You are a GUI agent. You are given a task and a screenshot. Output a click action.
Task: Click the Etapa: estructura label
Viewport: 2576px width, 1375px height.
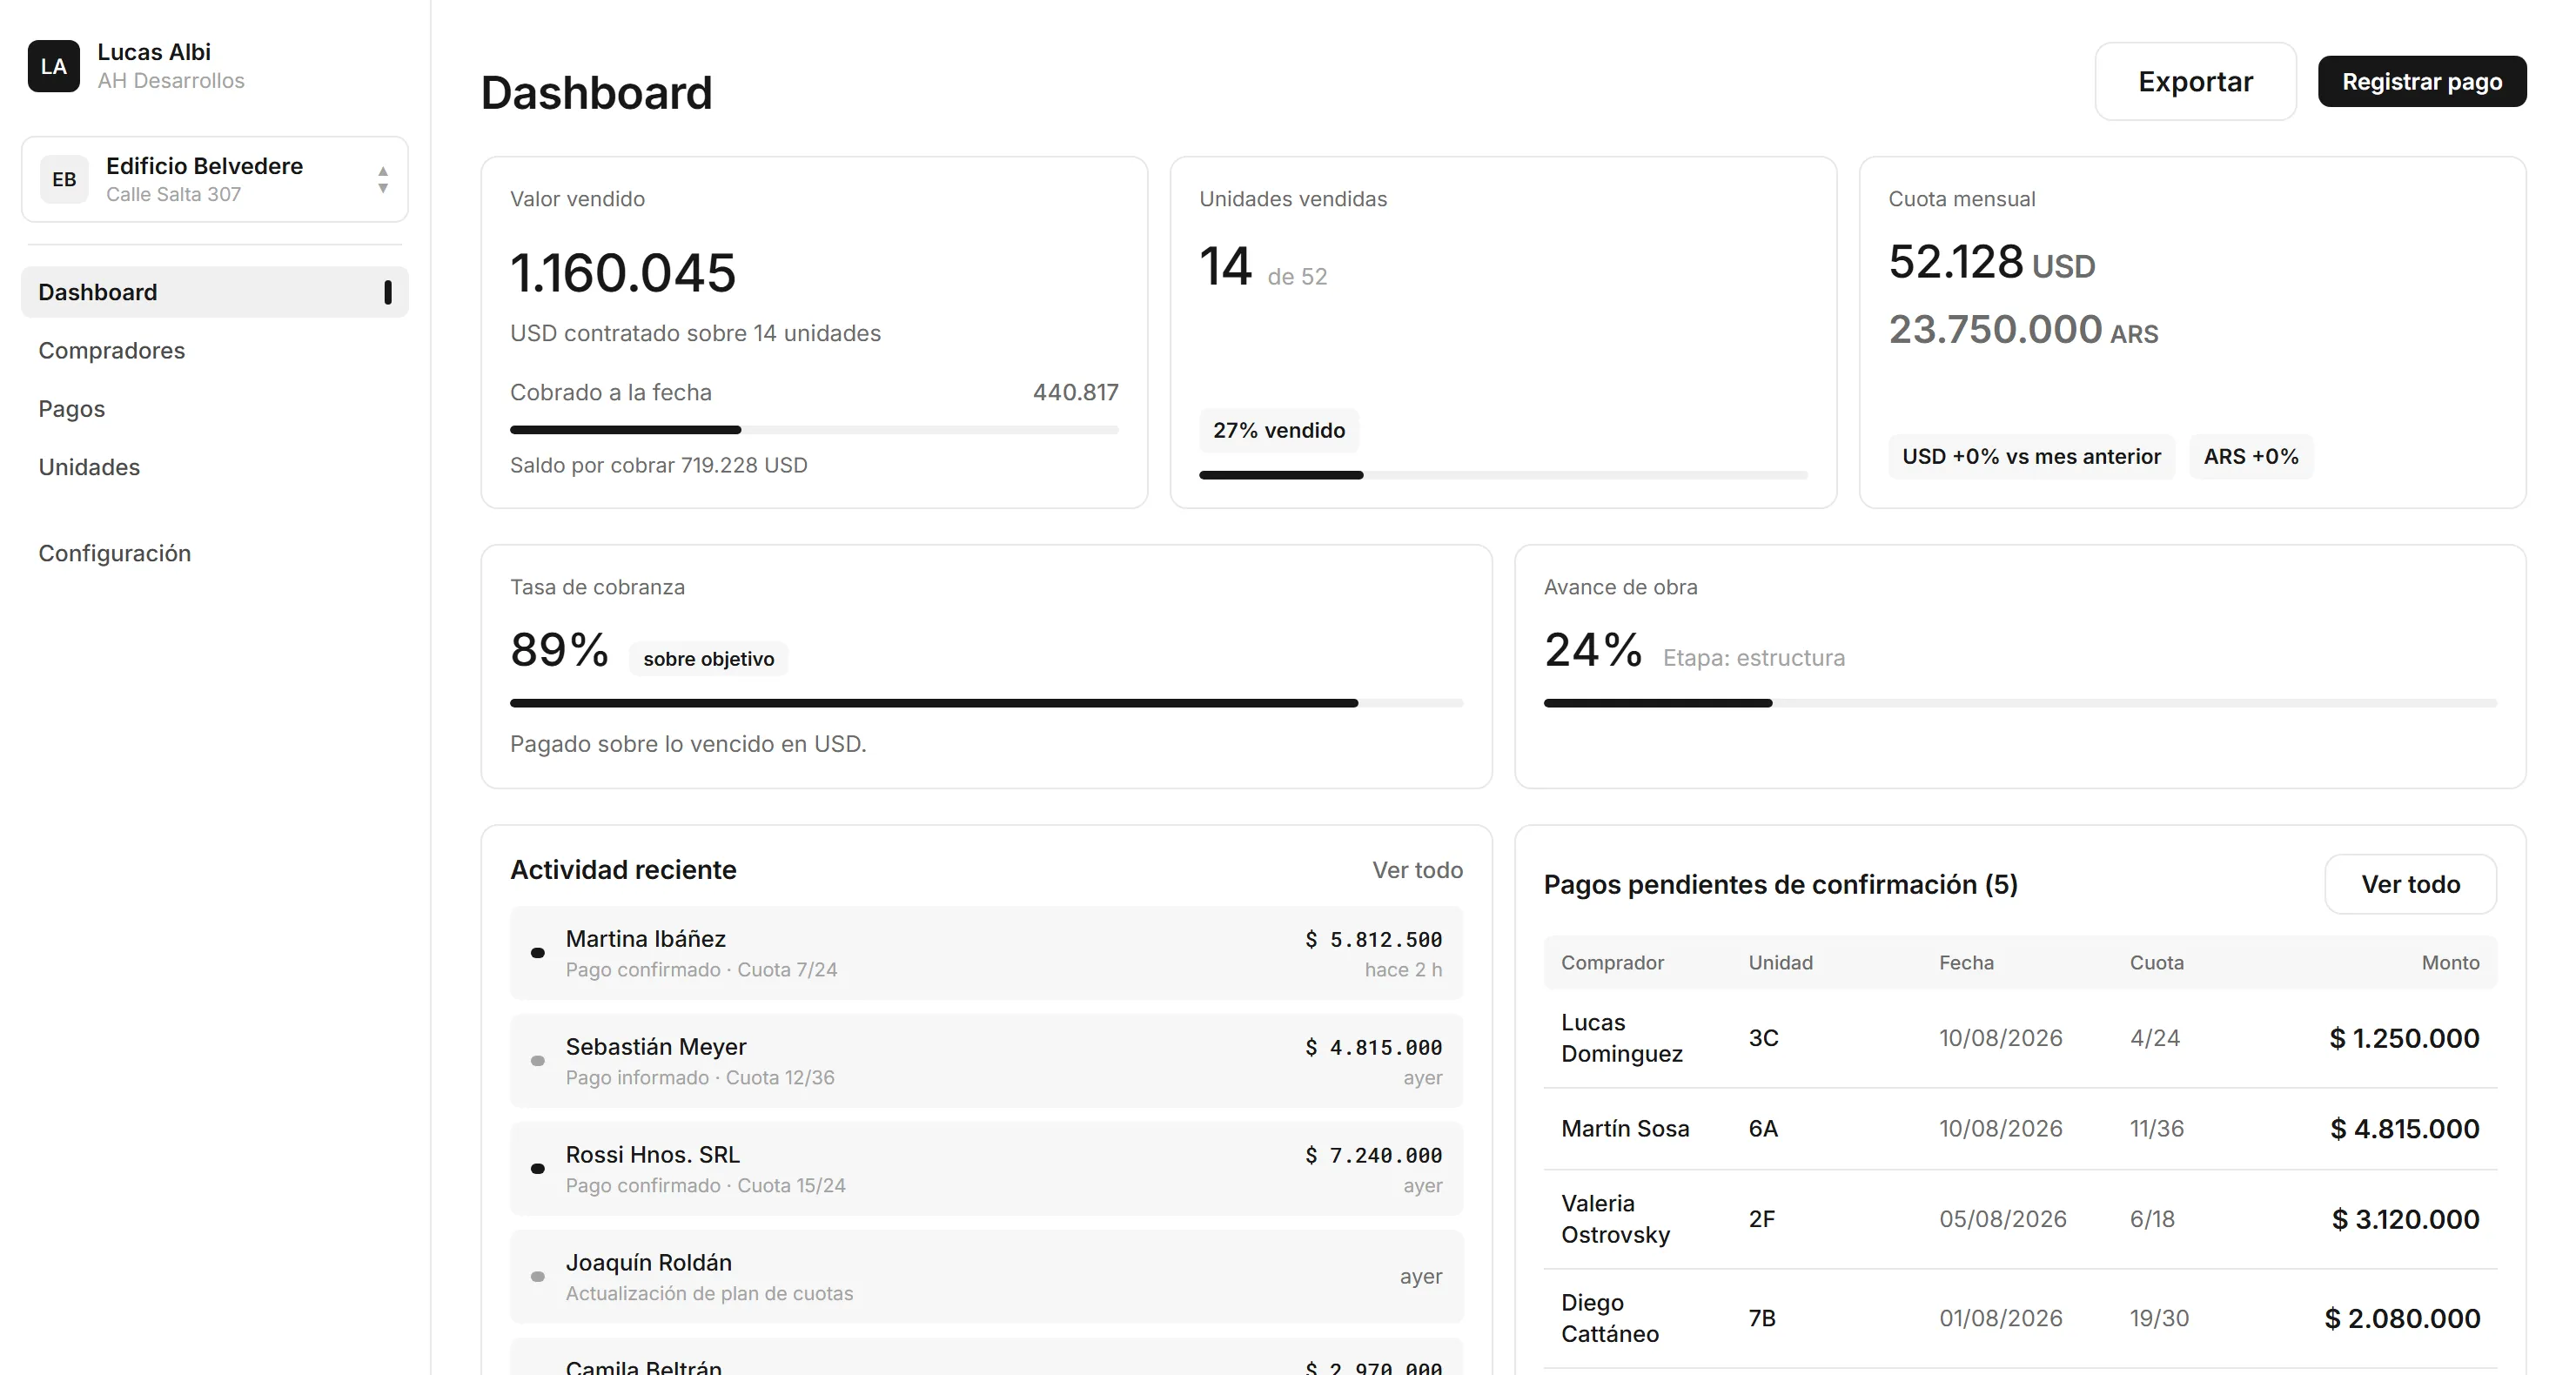1754,658
